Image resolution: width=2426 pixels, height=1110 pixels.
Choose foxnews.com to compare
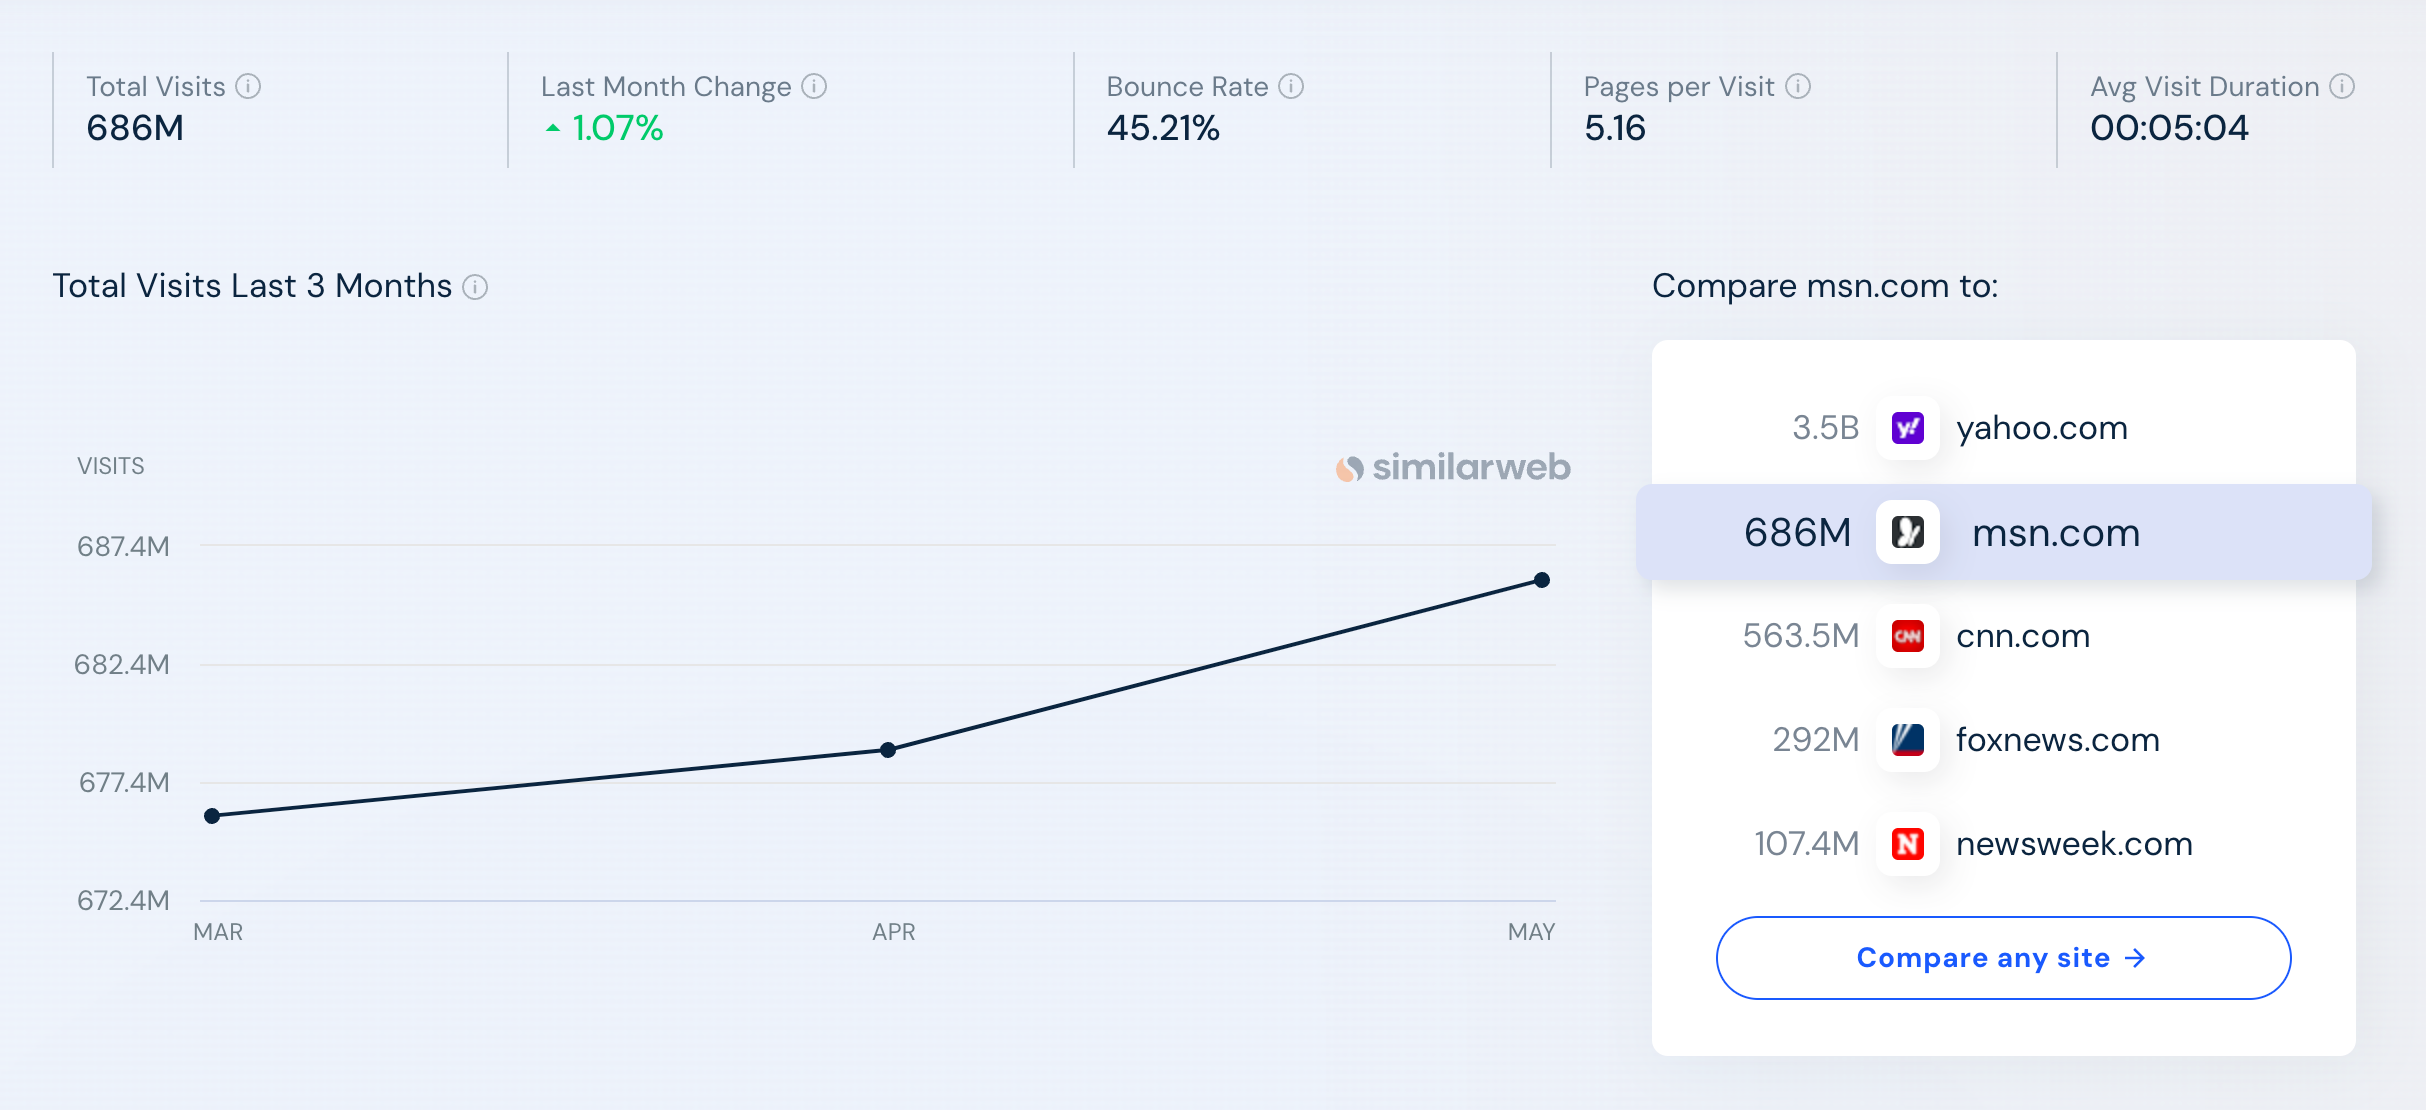coord(2057,740)
